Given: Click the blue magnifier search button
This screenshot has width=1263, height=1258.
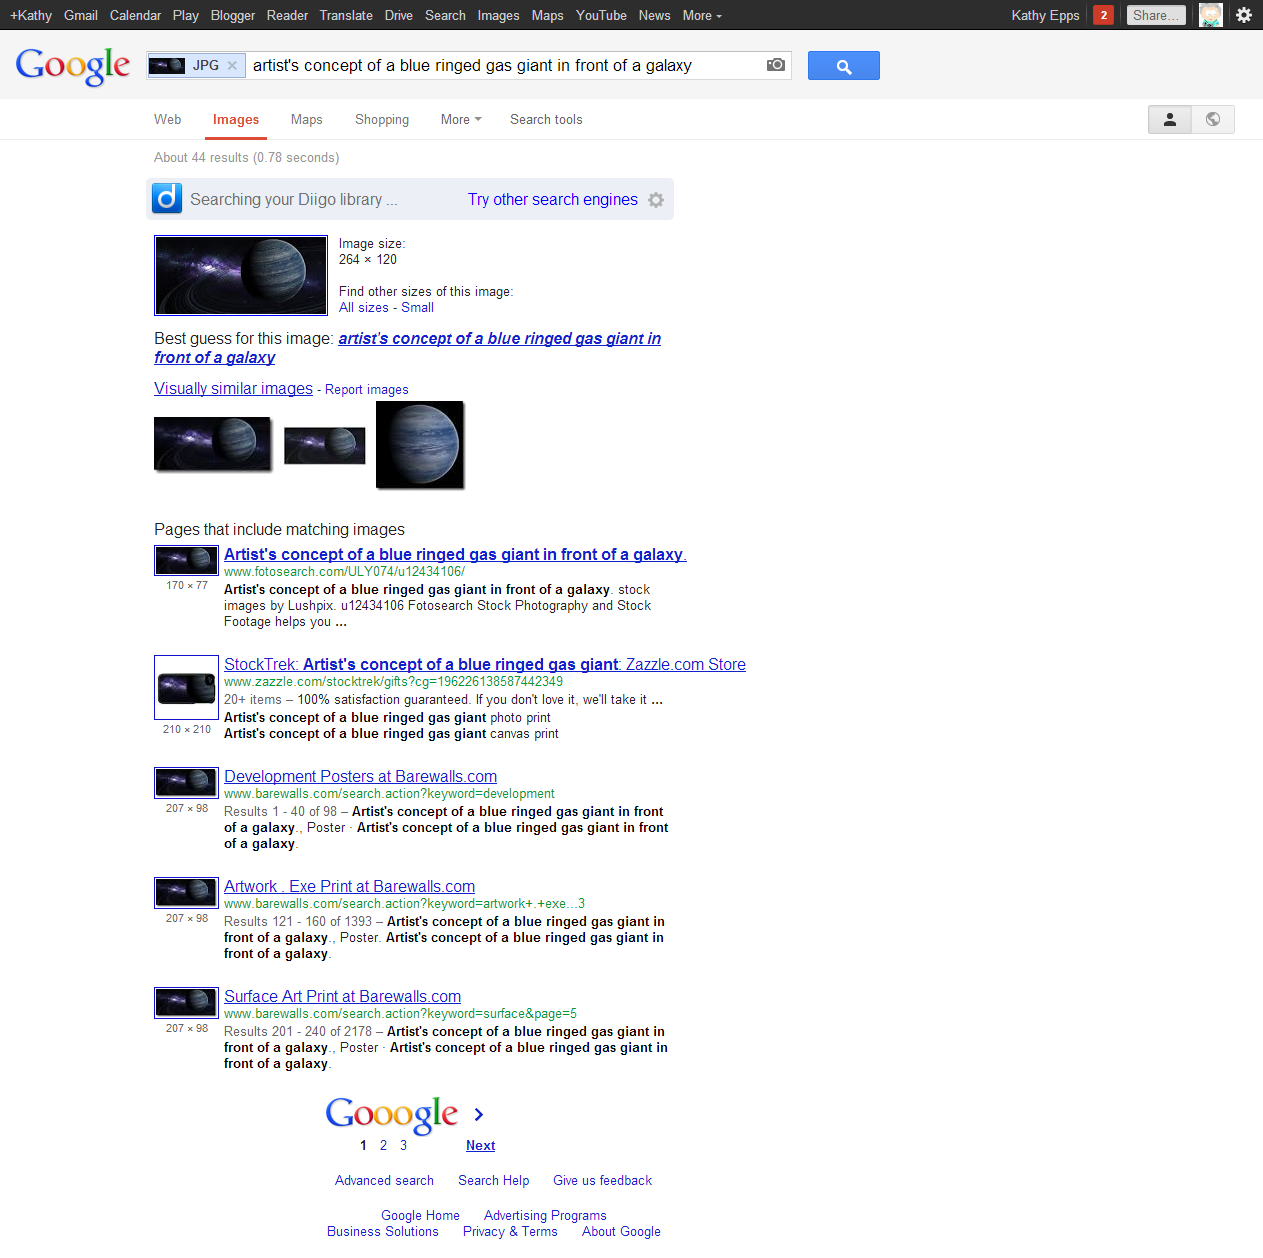Looking at the screenshot, I should pyautogui.click(x=844, y=66).
